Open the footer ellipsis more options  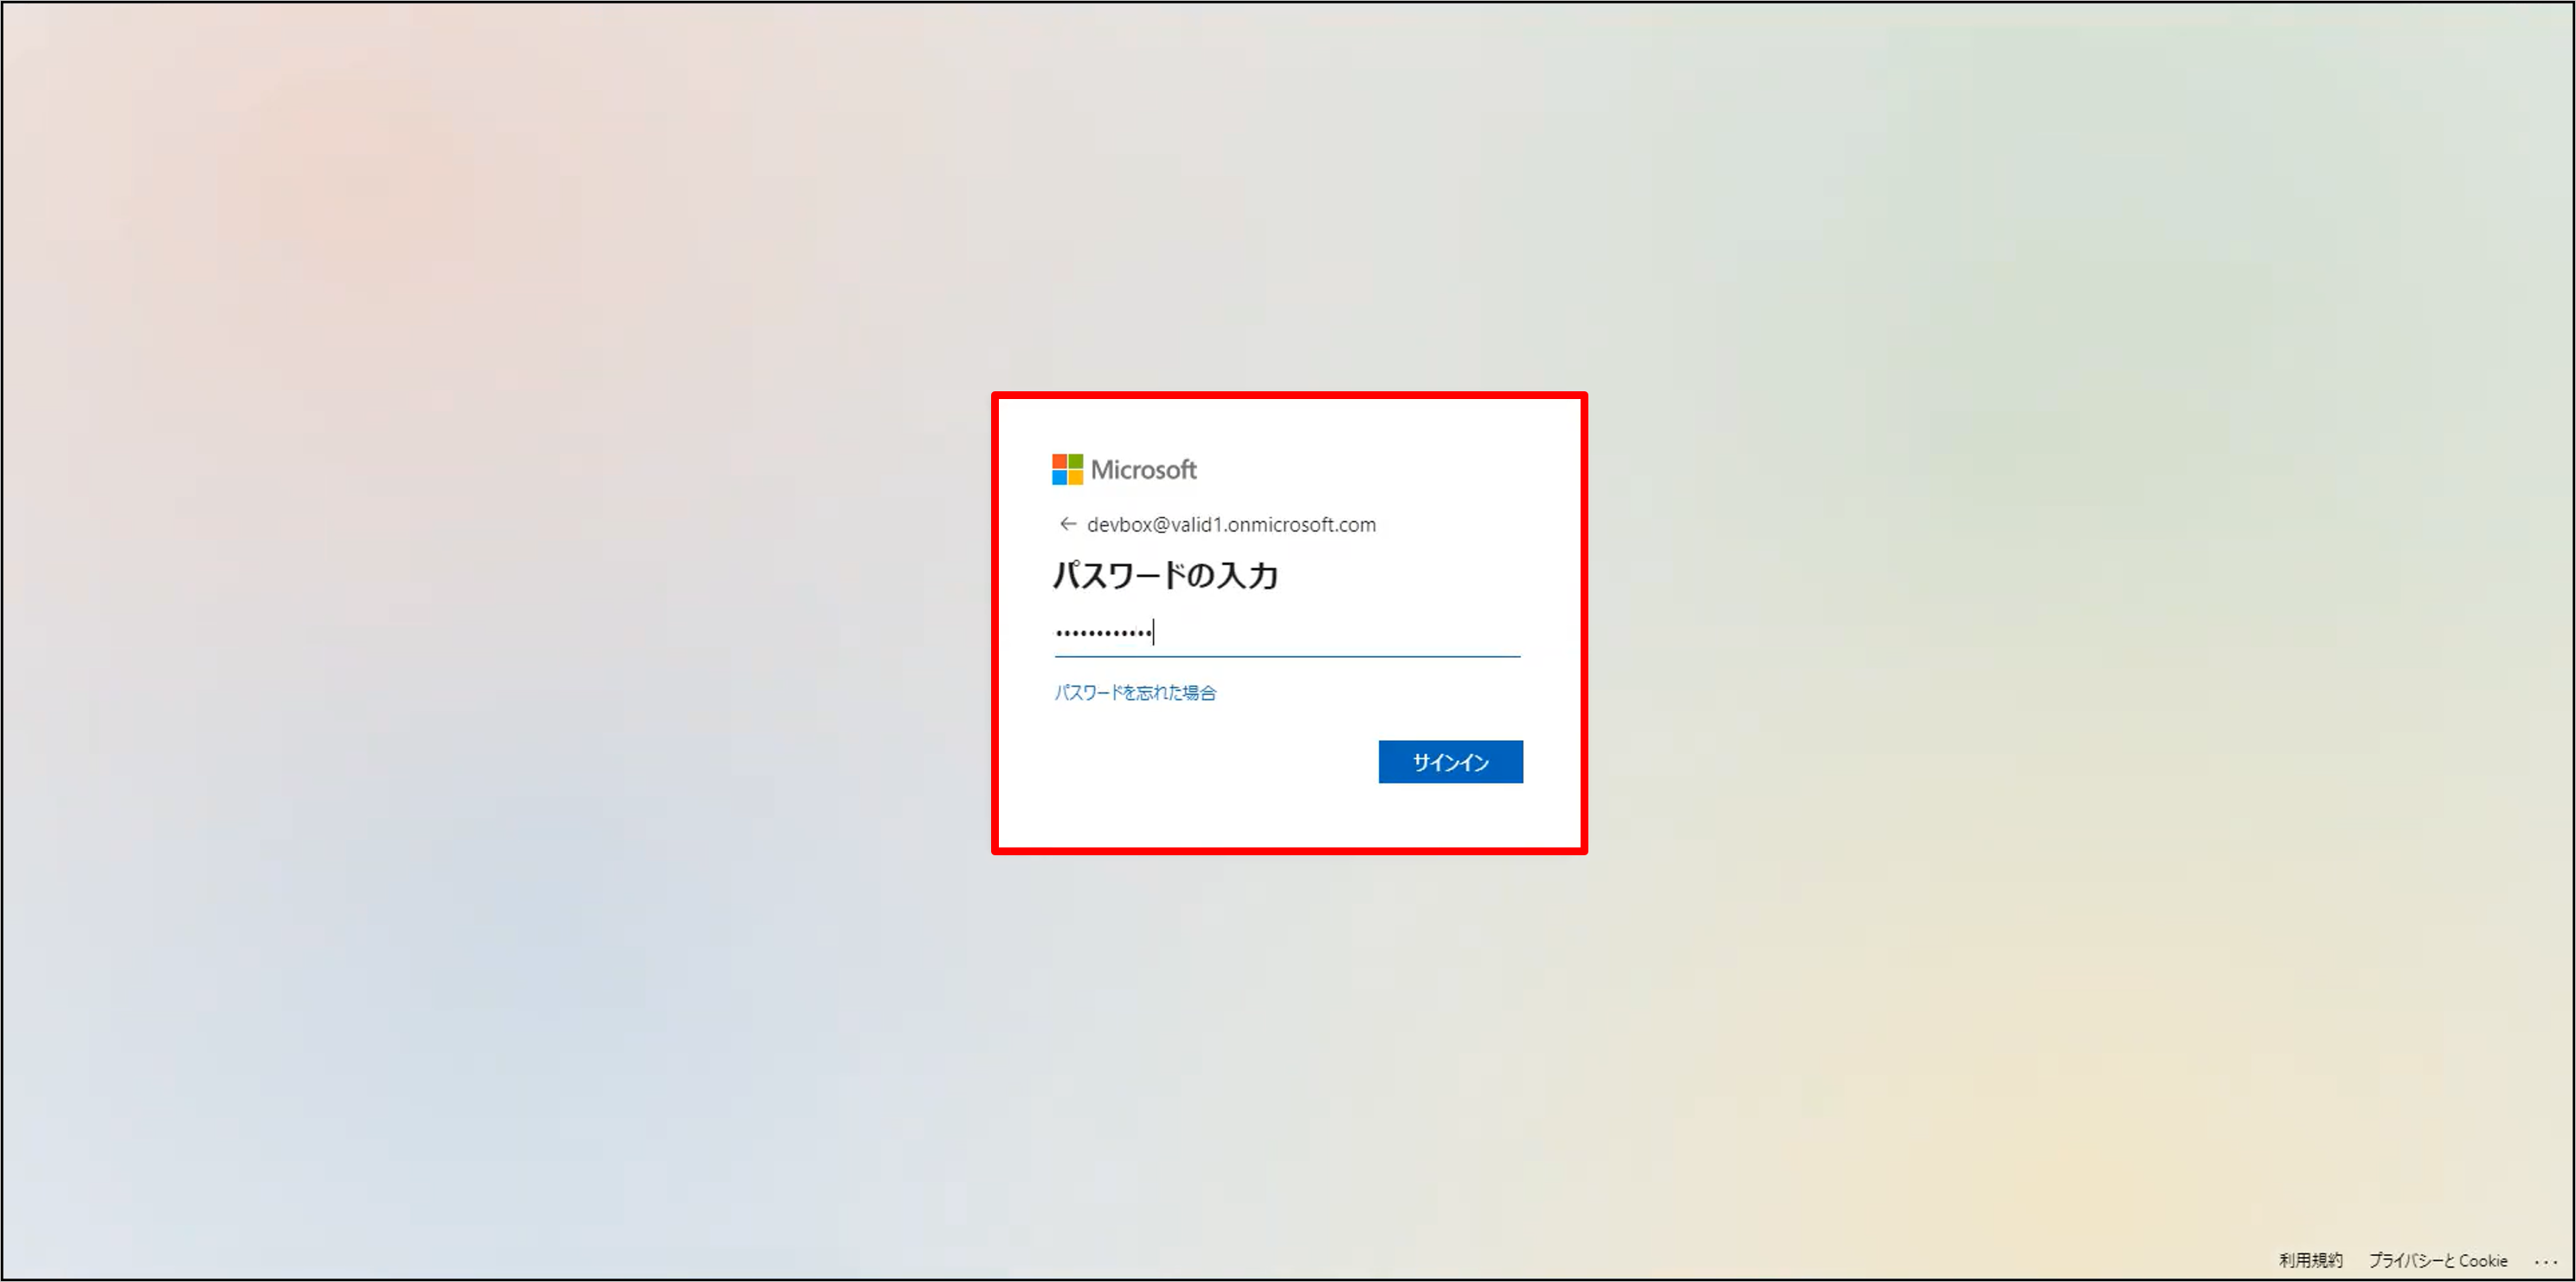pyautogui.click(x=2546, y=1261)
